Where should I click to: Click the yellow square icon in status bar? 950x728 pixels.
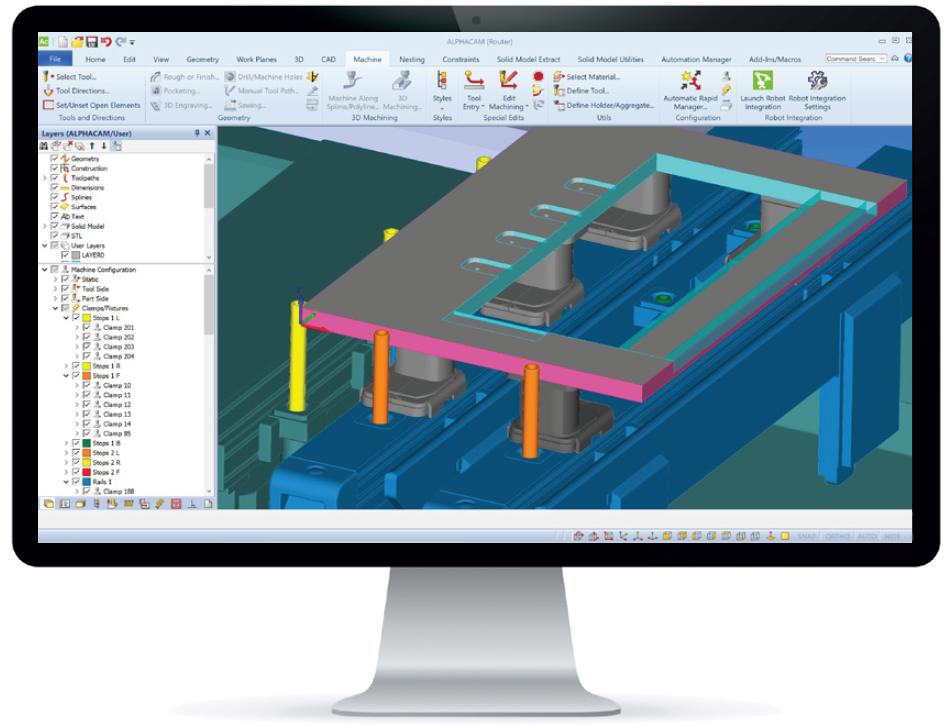pyautogui.click(x=785, y=536)
